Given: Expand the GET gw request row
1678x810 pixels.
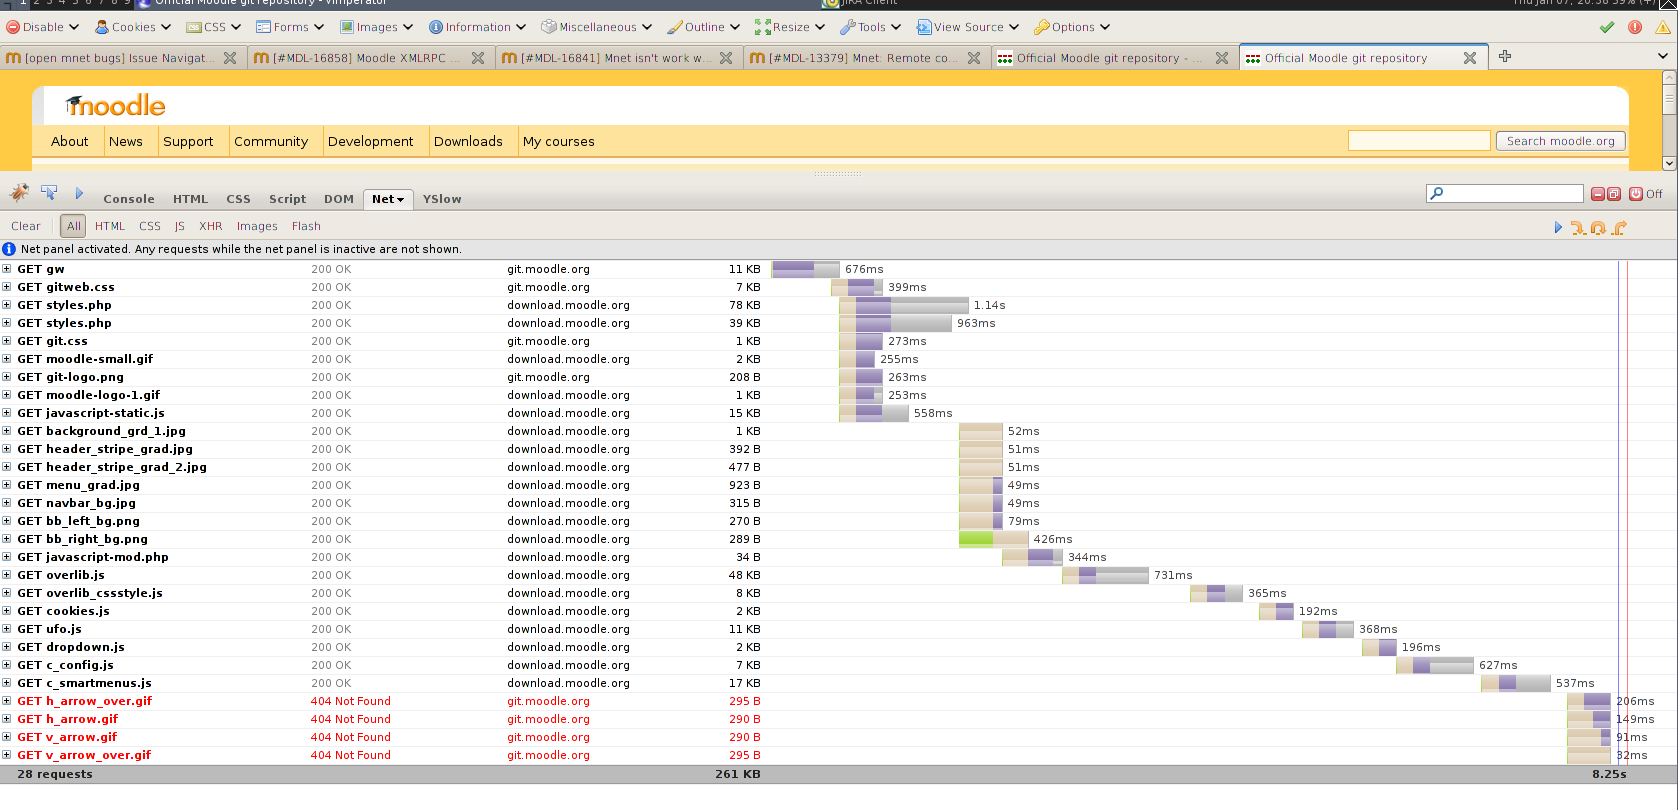Looking at the screenshot, I should [7, 269].
